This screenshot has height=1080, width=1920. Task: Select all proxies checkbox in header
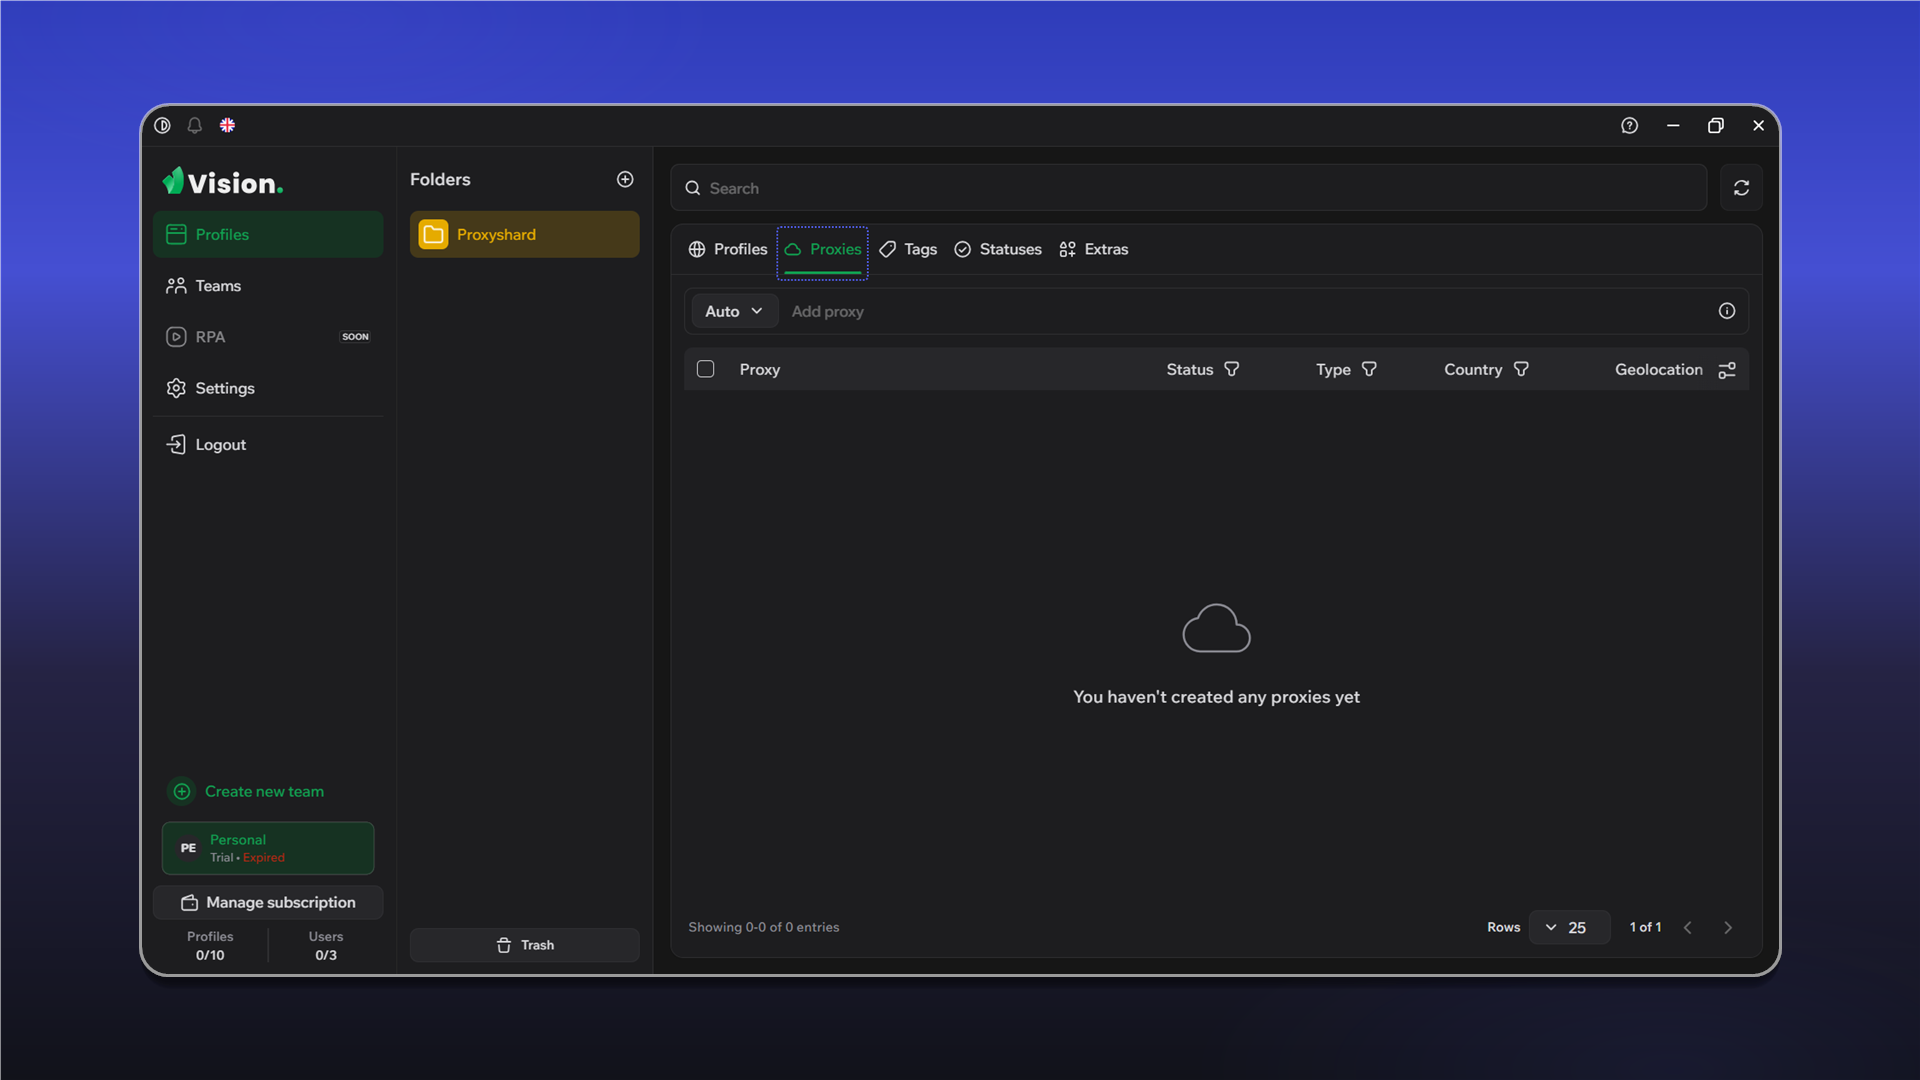(706, 369)
